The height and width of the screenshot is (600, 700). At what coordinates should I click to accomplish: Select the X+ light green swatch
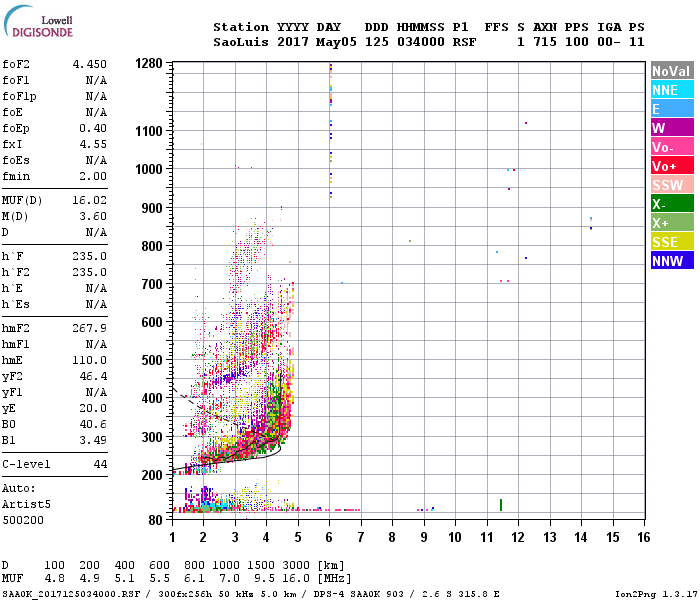tap(672, 223)
